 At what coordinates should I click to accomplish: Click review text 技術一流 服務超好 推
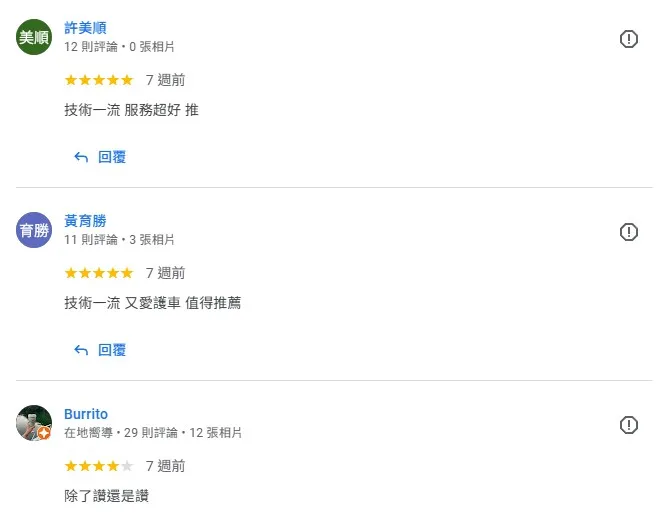tap(131, 110)
